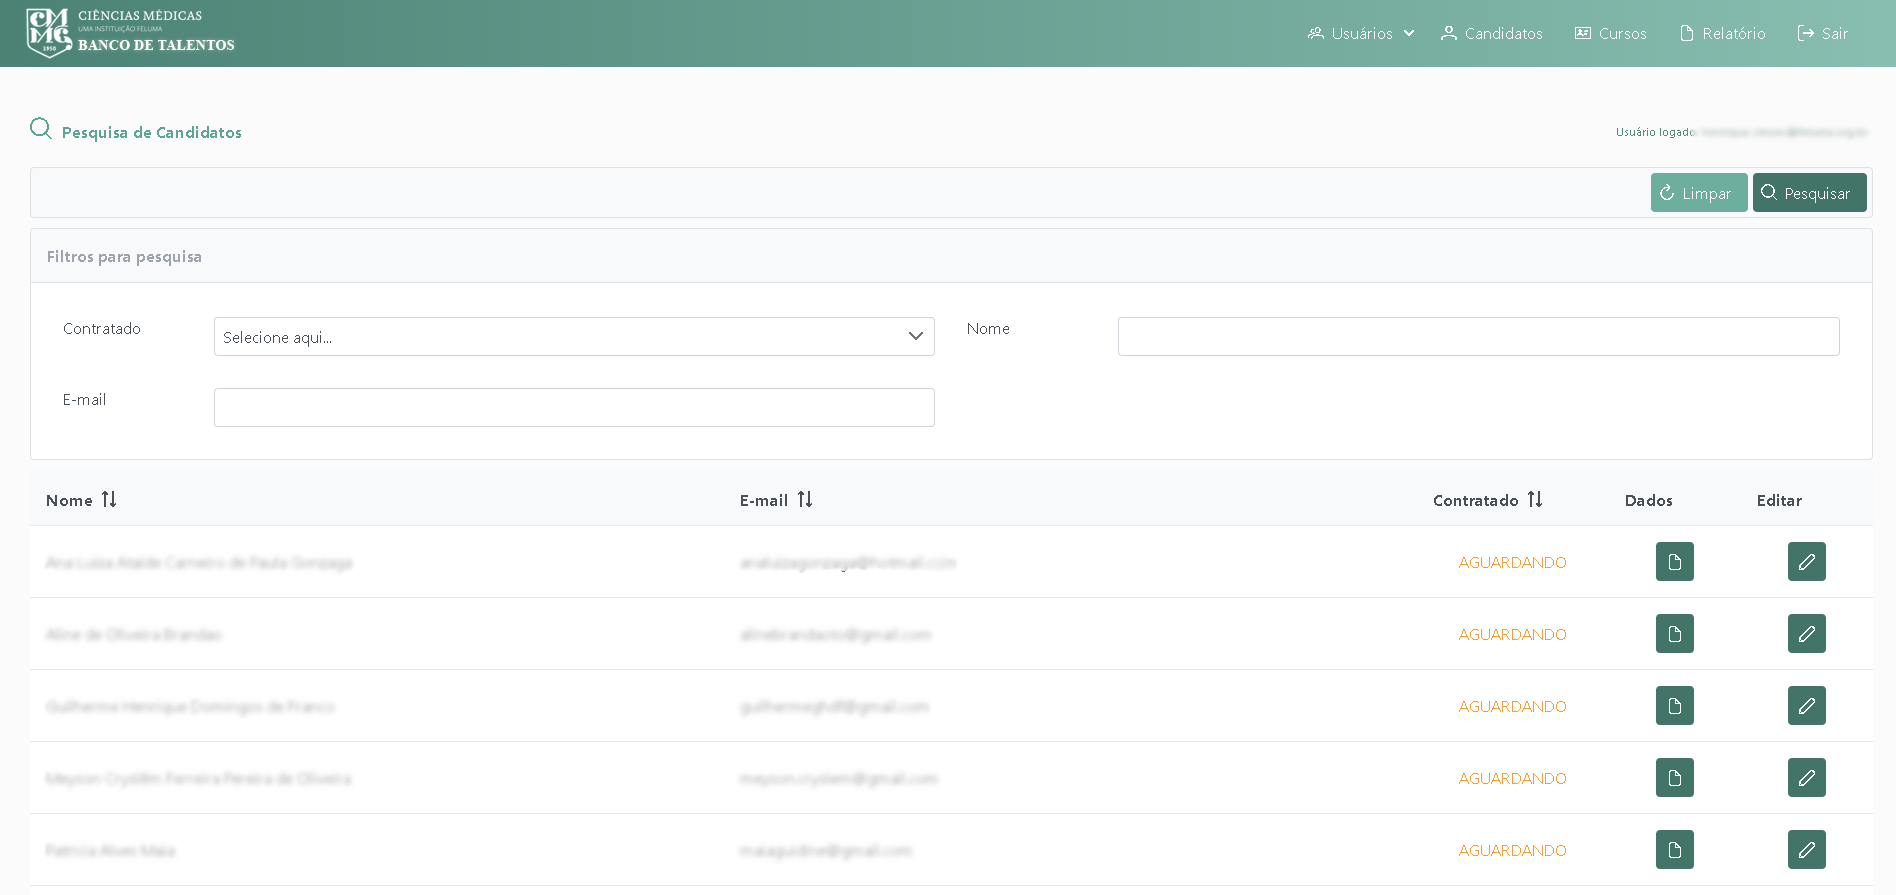This screenshot has height=895, width=1896.
Task: Focus the E-mail filter input field
Action: tap(574, 408)
